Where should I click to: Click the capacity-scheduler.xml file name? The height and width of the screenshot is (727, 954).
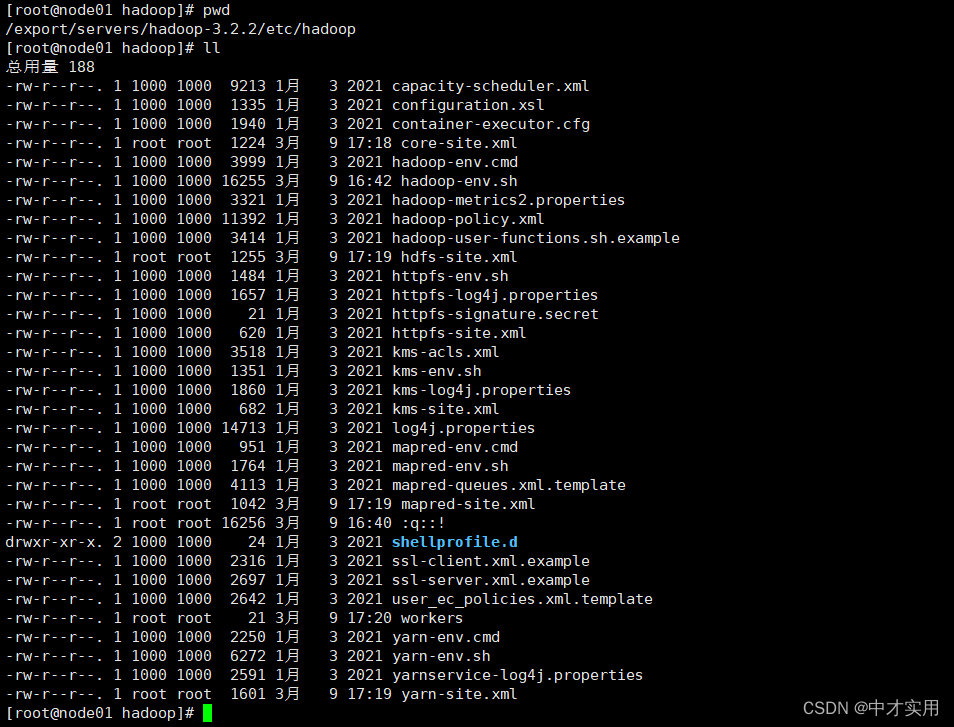point(490,86)
